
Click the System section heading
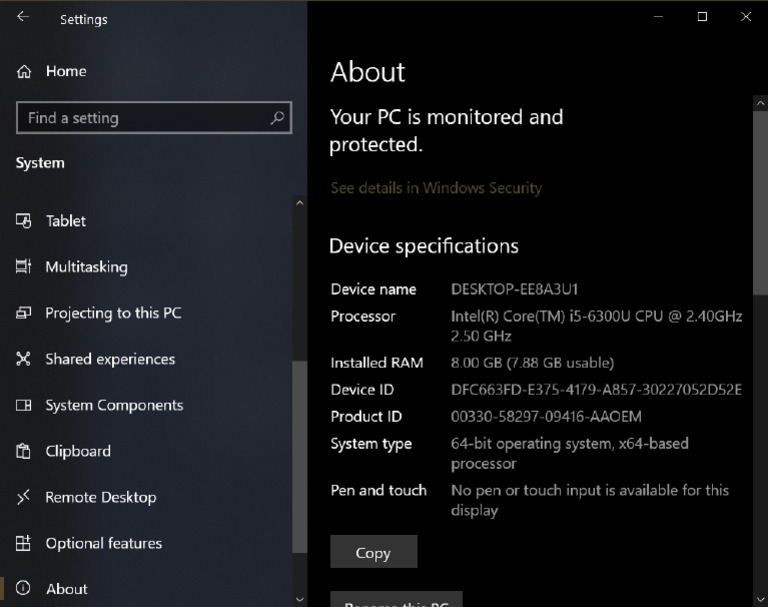[40, 163]
